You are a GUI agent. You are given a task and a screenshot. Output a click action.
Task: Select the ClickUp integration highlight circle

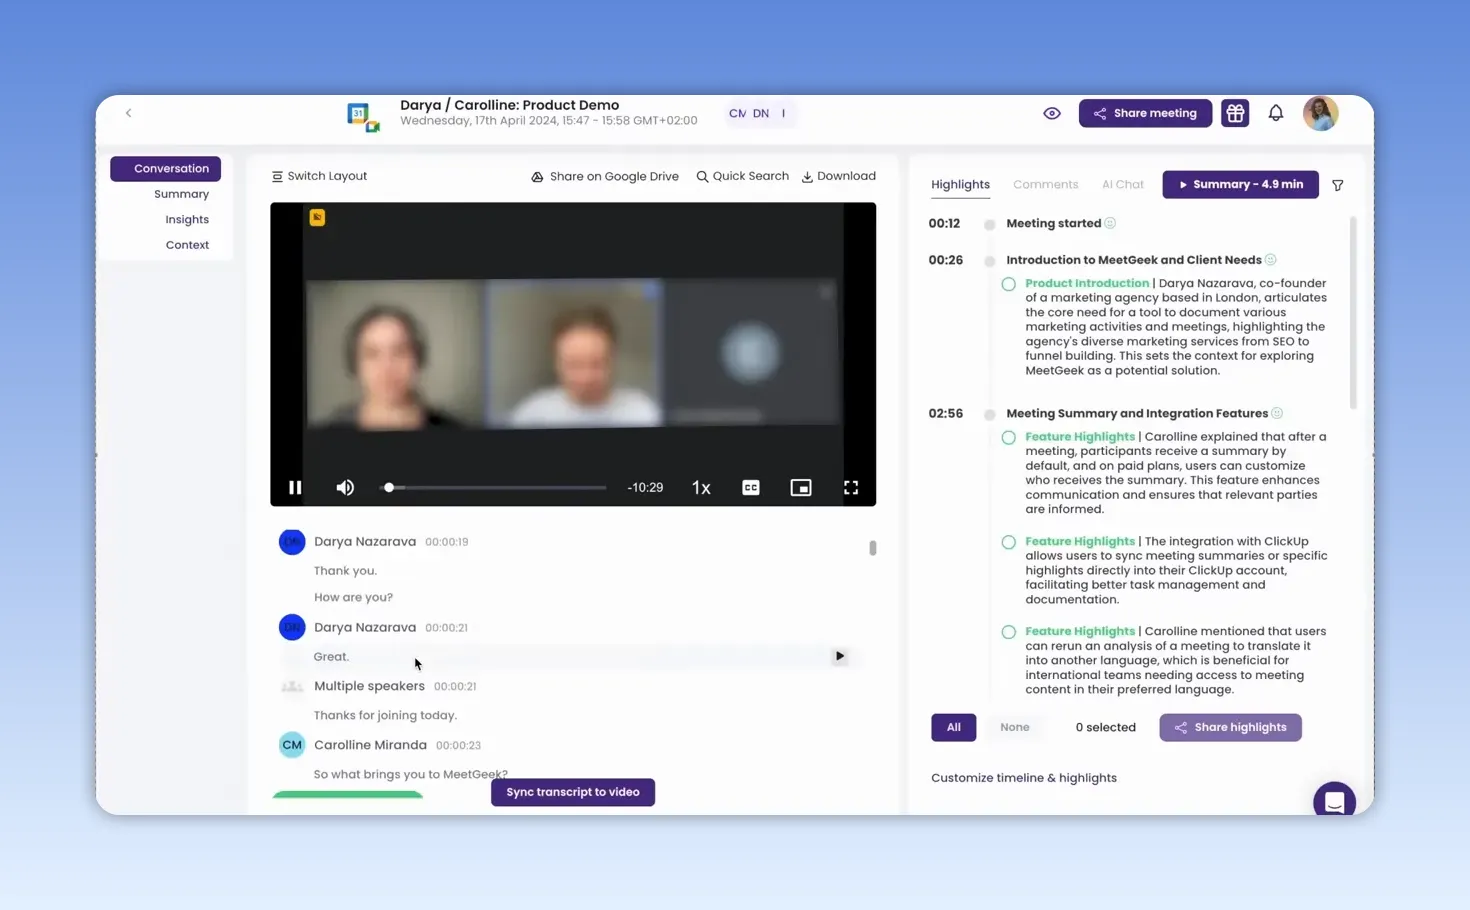click(x=1008, y=542)
